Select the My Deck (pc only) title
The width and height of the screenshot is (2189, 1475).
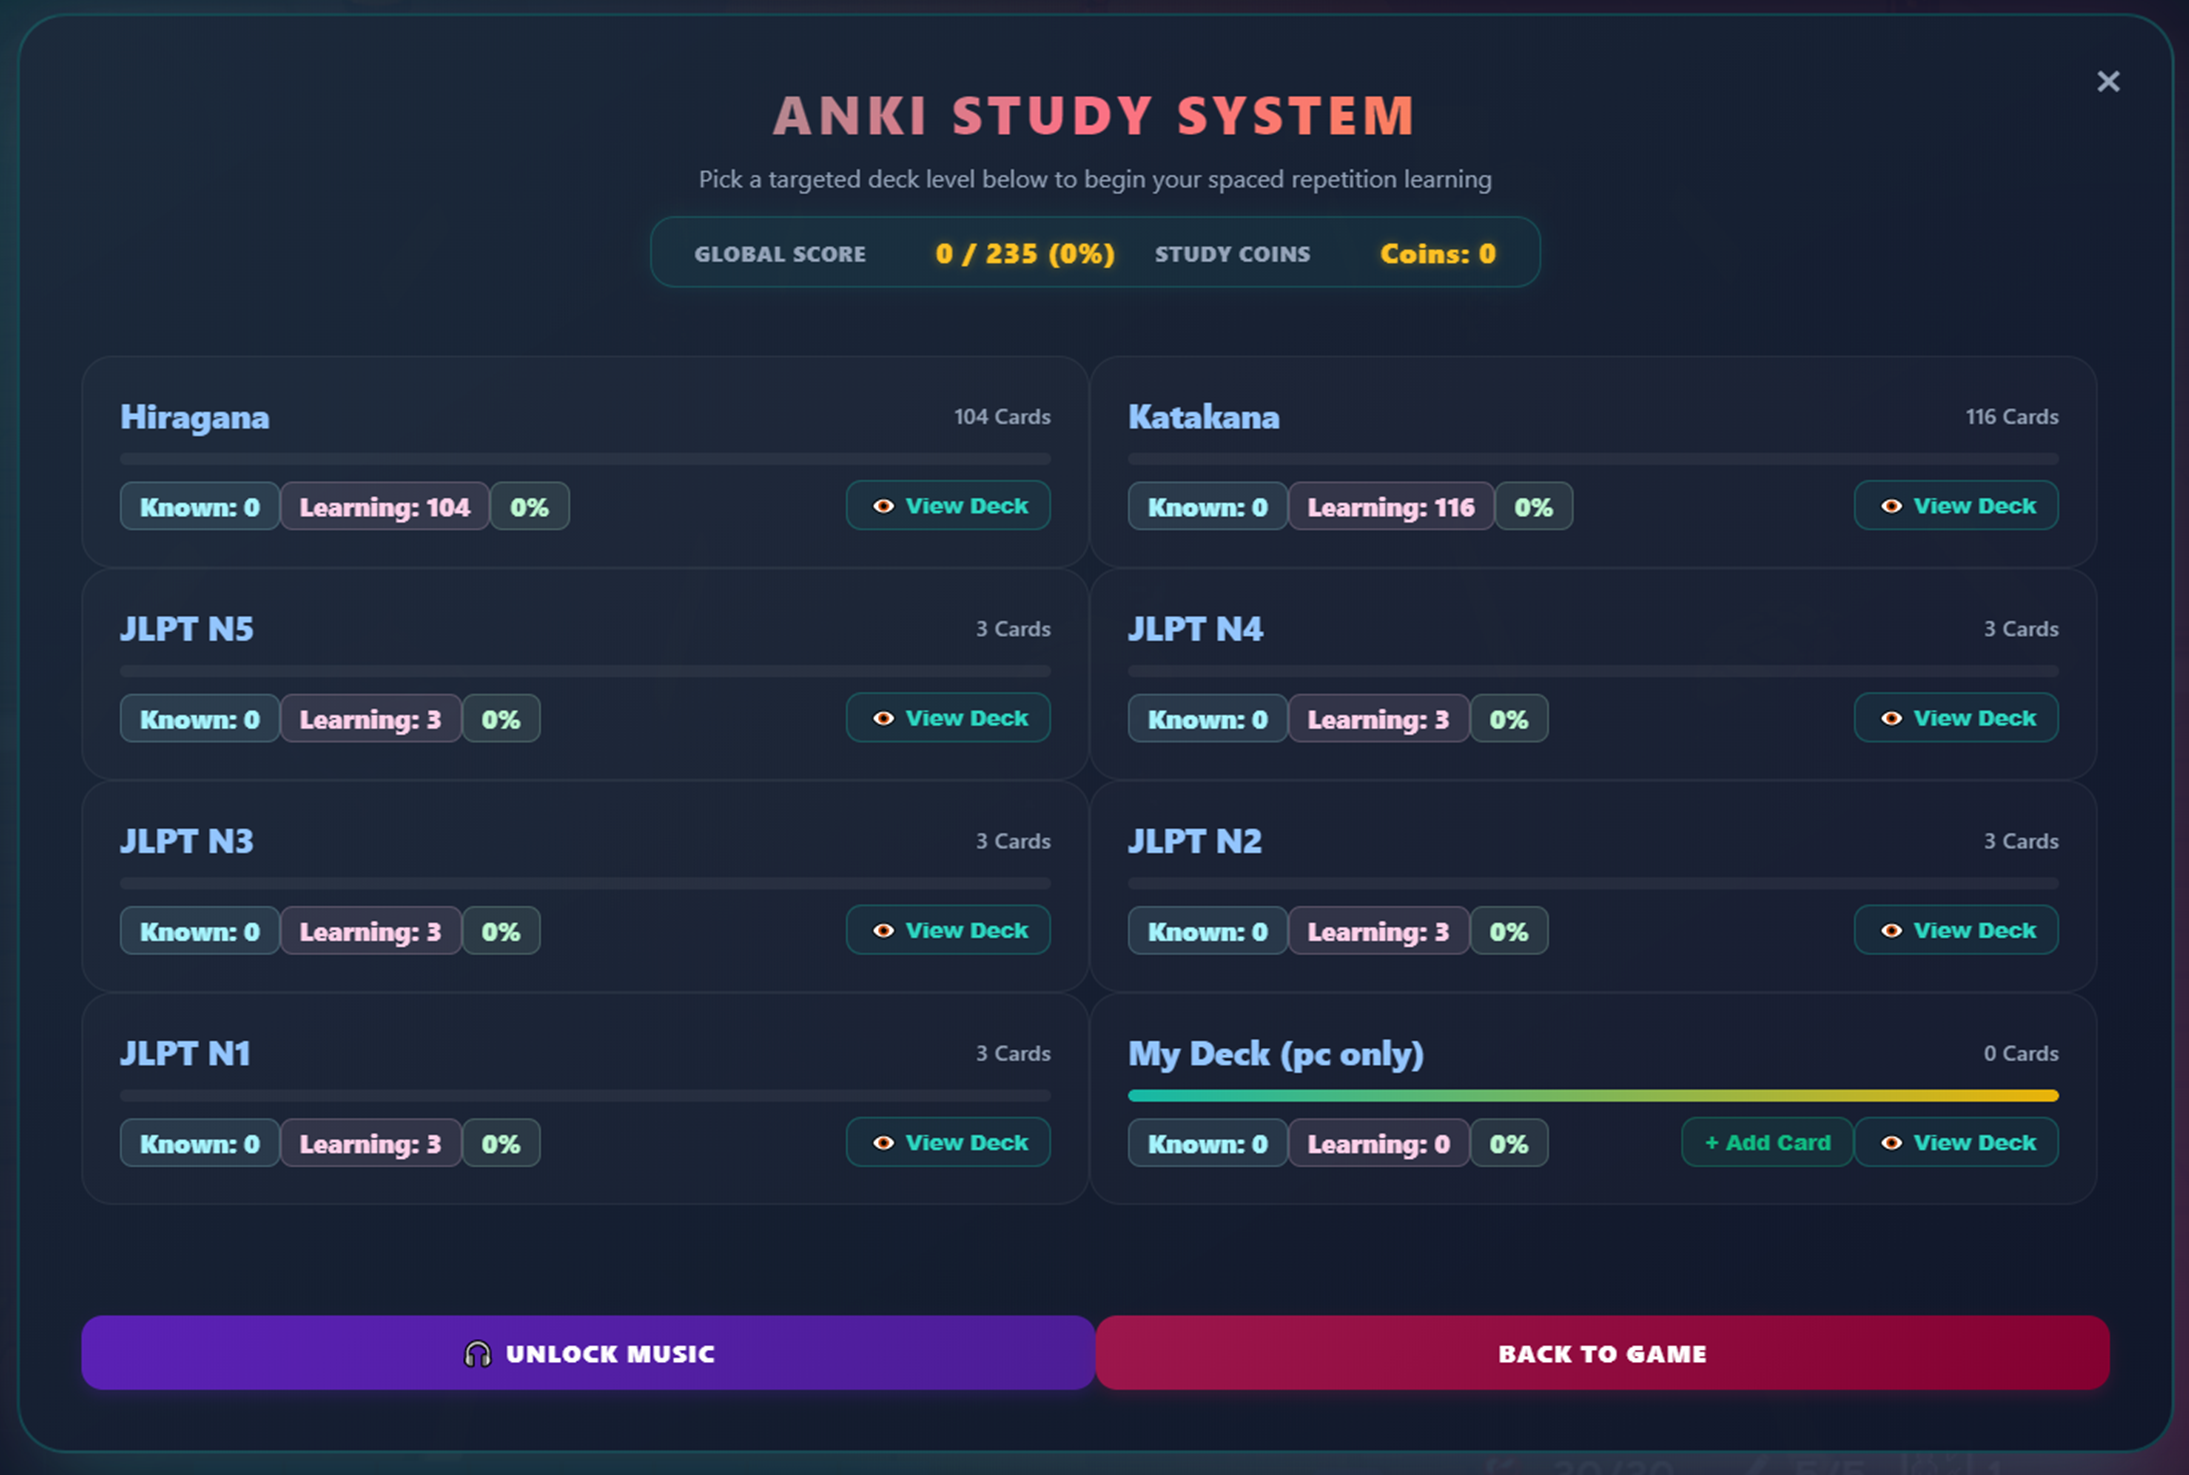coord(1276,1054)
